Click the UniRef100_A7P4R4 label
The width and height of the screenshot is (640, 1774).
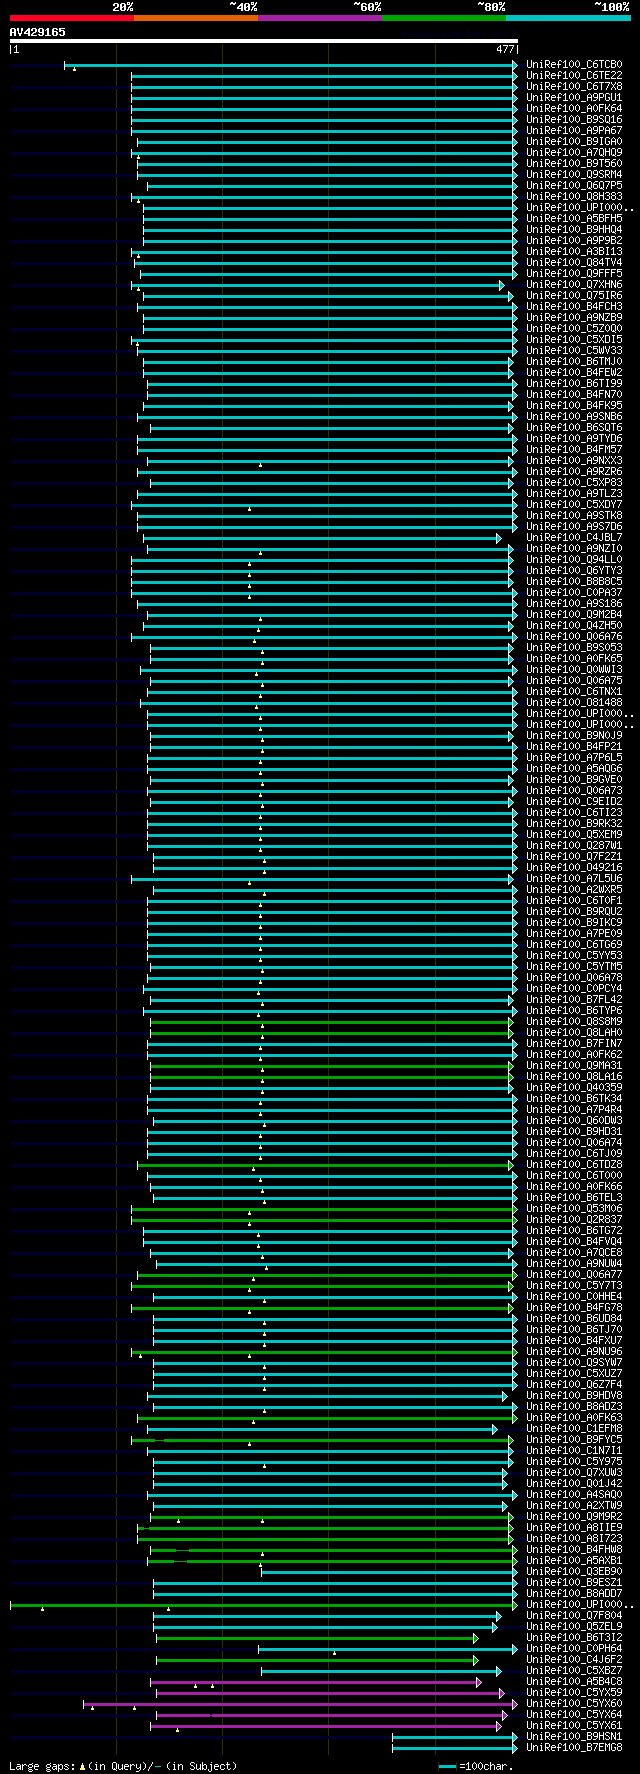point(574,1110)
